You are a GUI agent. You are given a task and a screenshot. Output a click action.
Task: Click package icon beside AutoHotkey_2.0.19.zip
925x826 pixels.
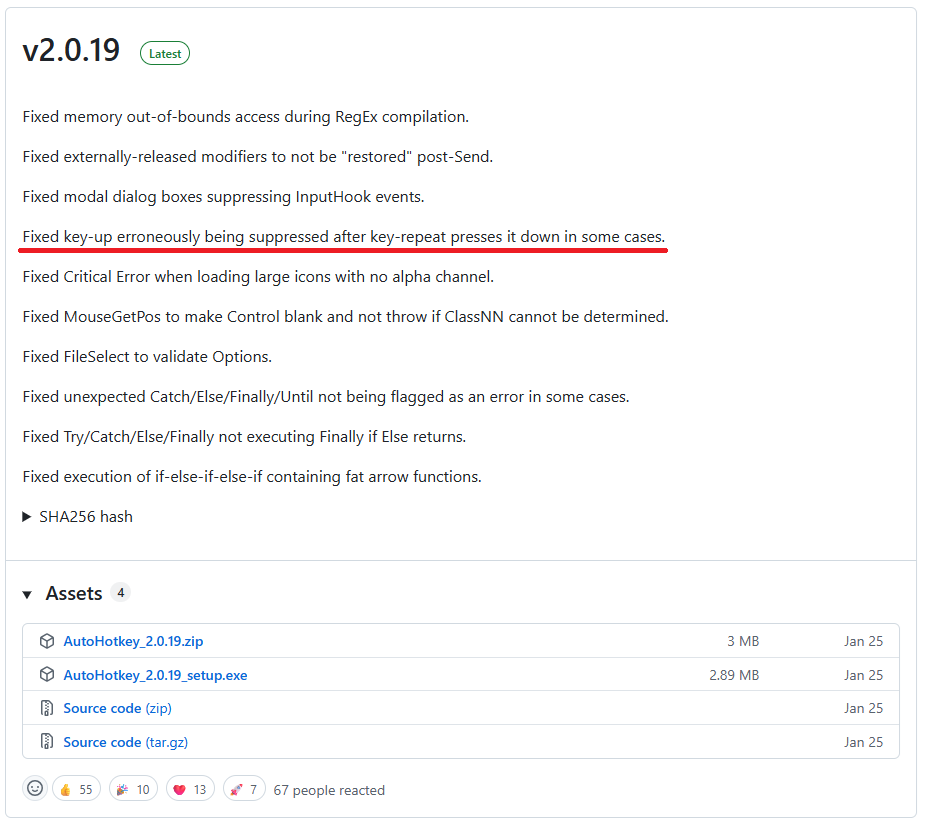(x=46, y=641)
